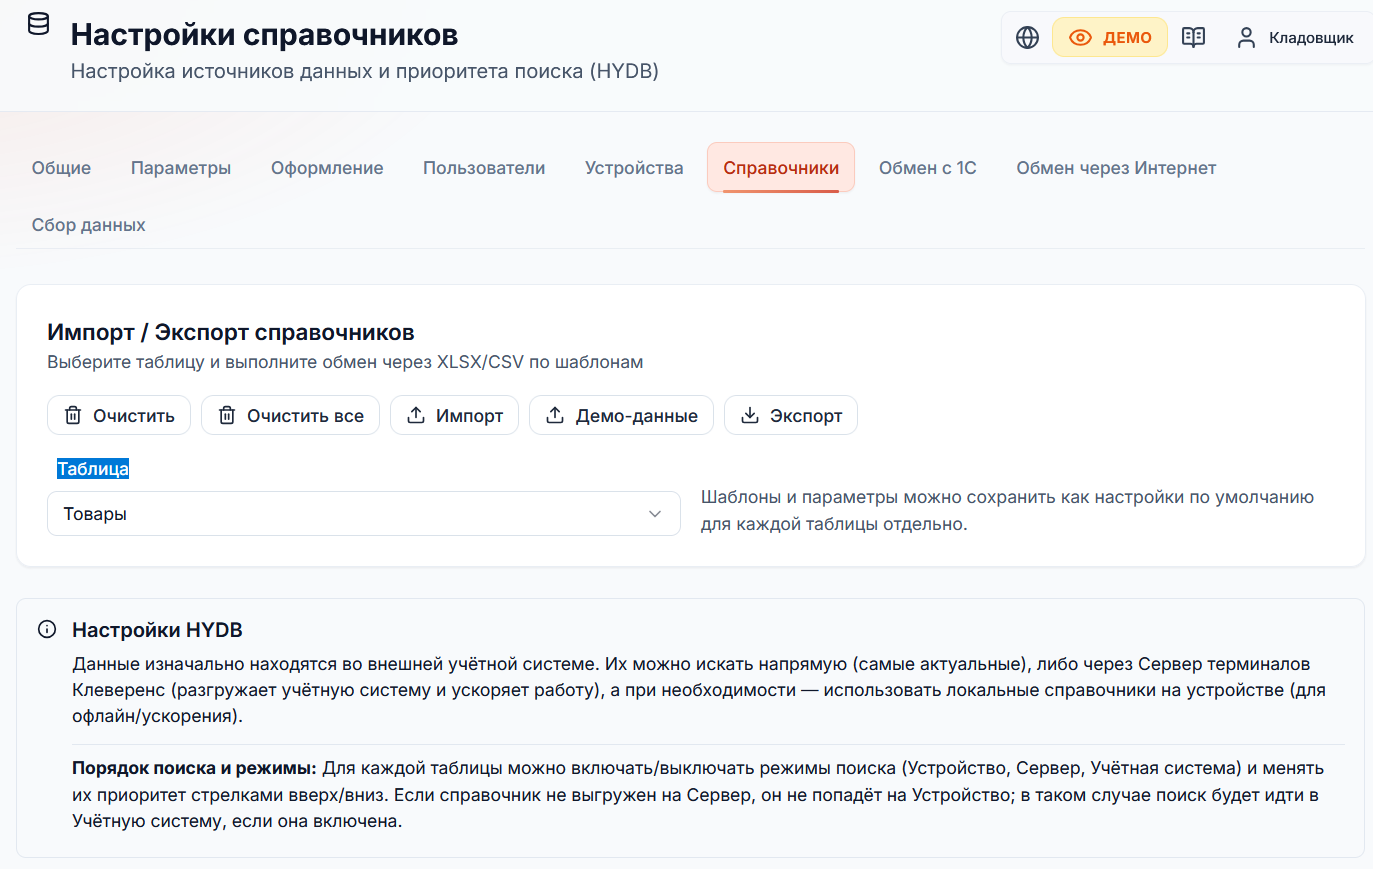
Task: Switch to the Параметры tab
Action: (x=181, y=168)
